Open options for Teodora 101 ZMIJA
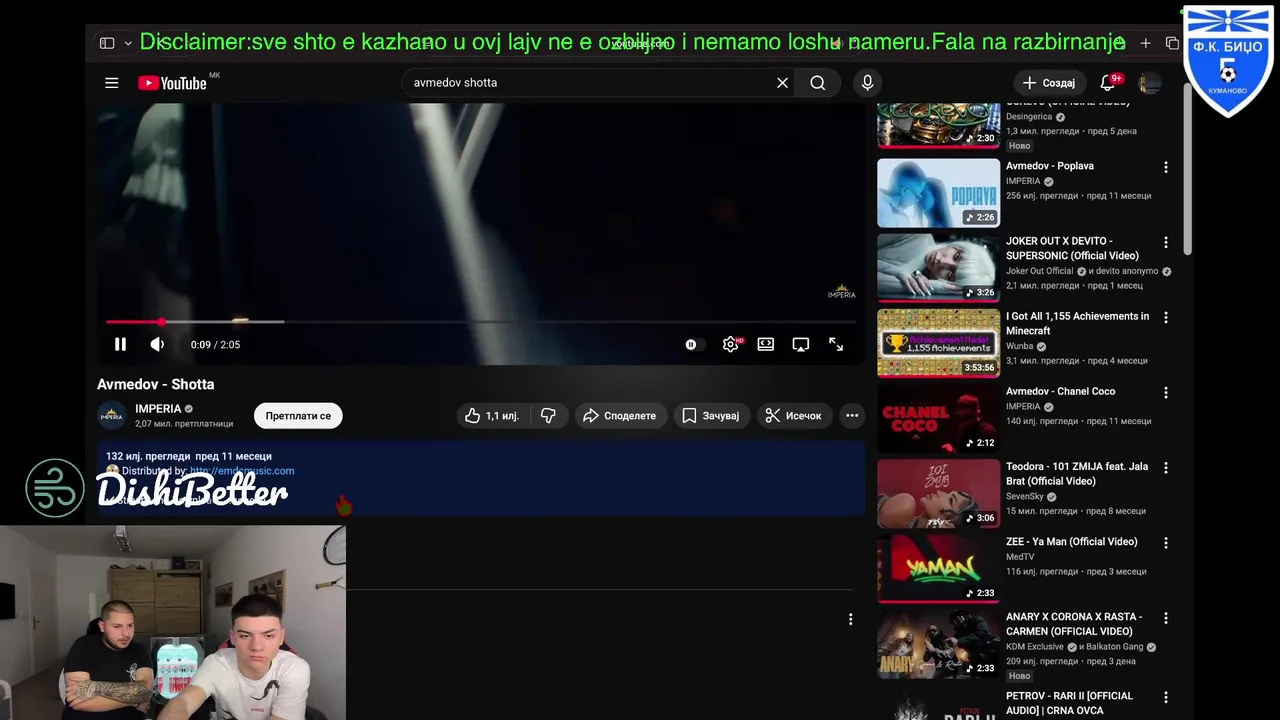Image resolution: width=1280 pixels, height=720 pixels. [x=1165, y=467]
